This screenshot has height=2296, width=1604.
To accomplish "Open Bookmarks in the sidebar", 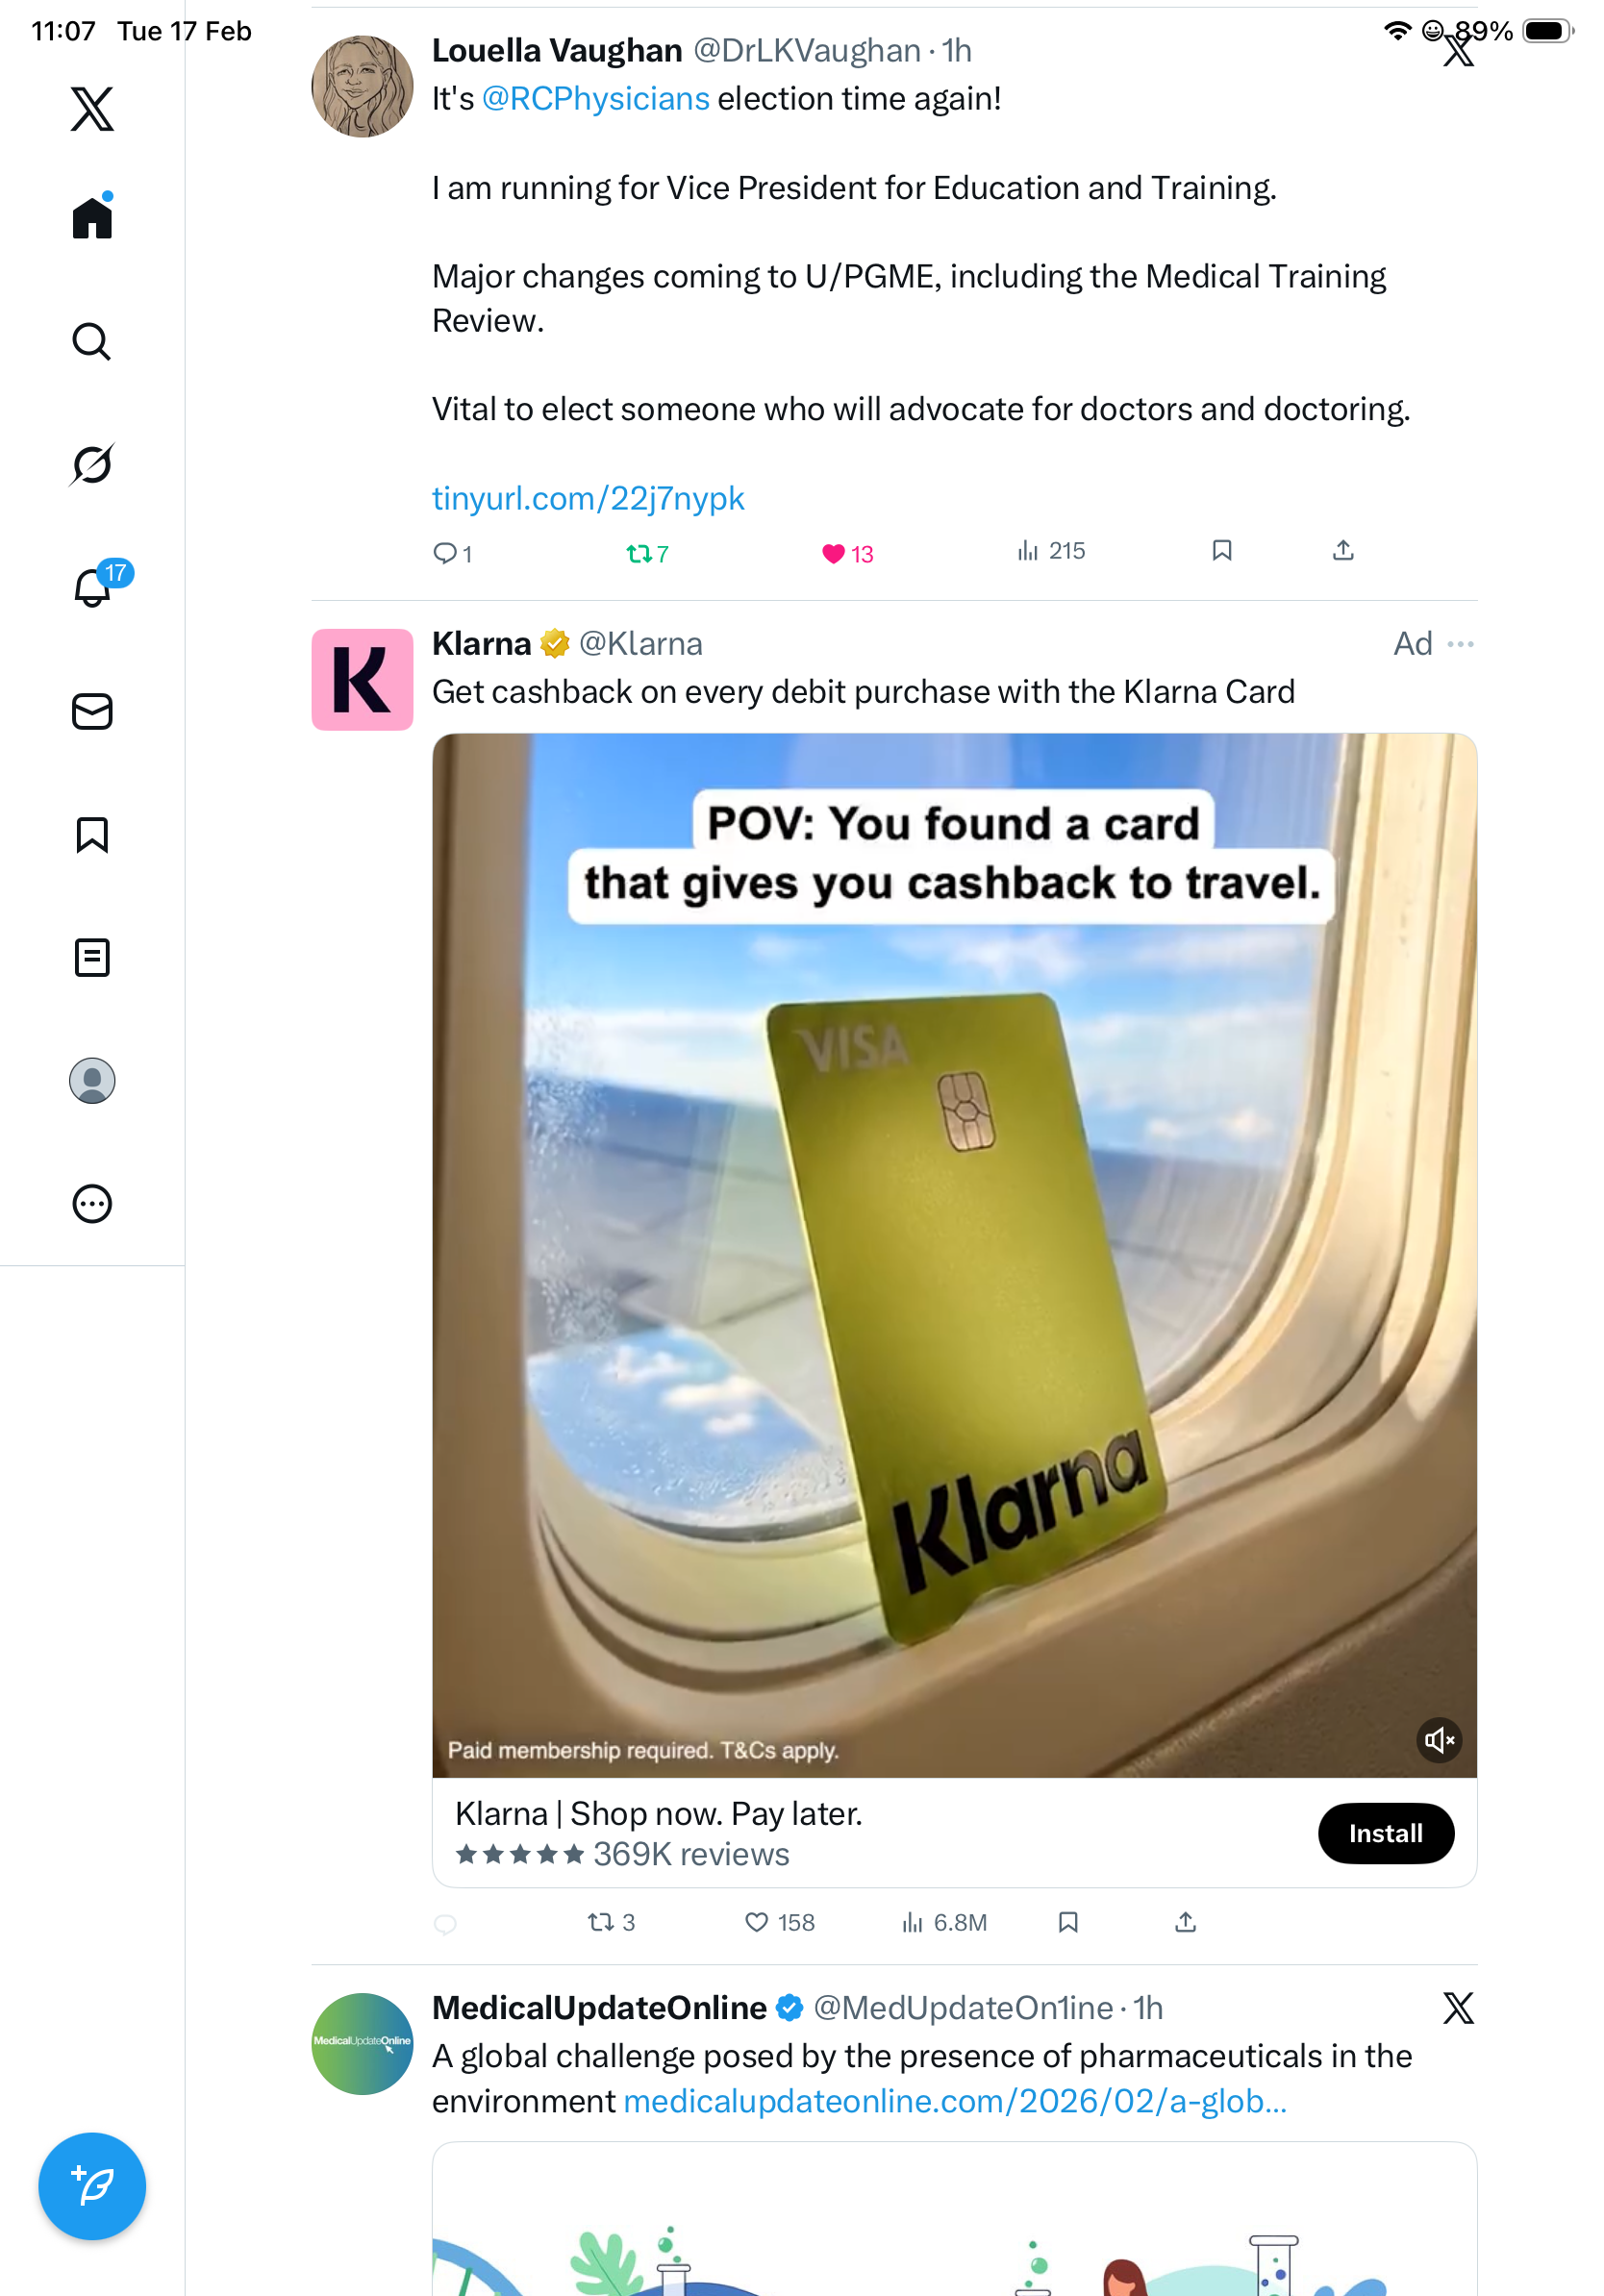I will [x=92, y=834].
